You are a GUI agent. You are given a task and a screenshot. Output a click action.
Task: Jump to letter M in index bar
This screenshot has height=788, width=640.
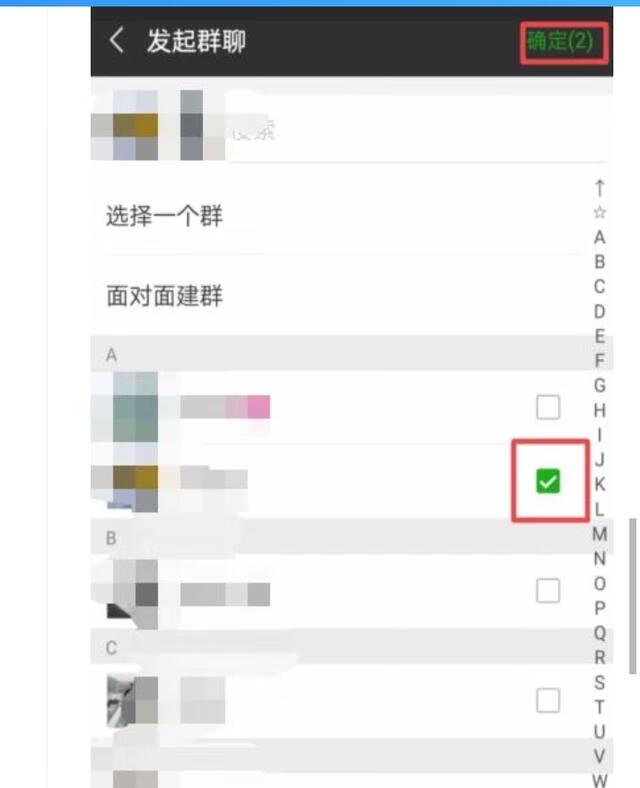click(599, 534)
